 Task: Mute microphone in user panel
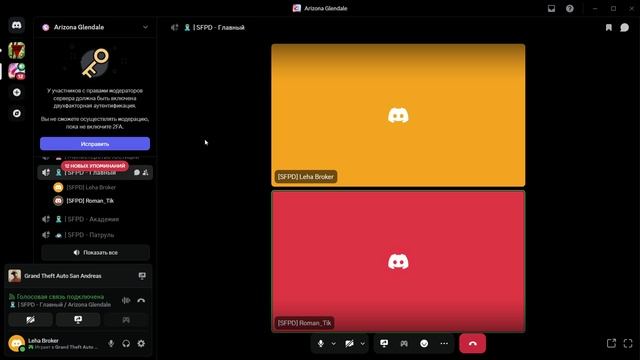tap(111, 344)
